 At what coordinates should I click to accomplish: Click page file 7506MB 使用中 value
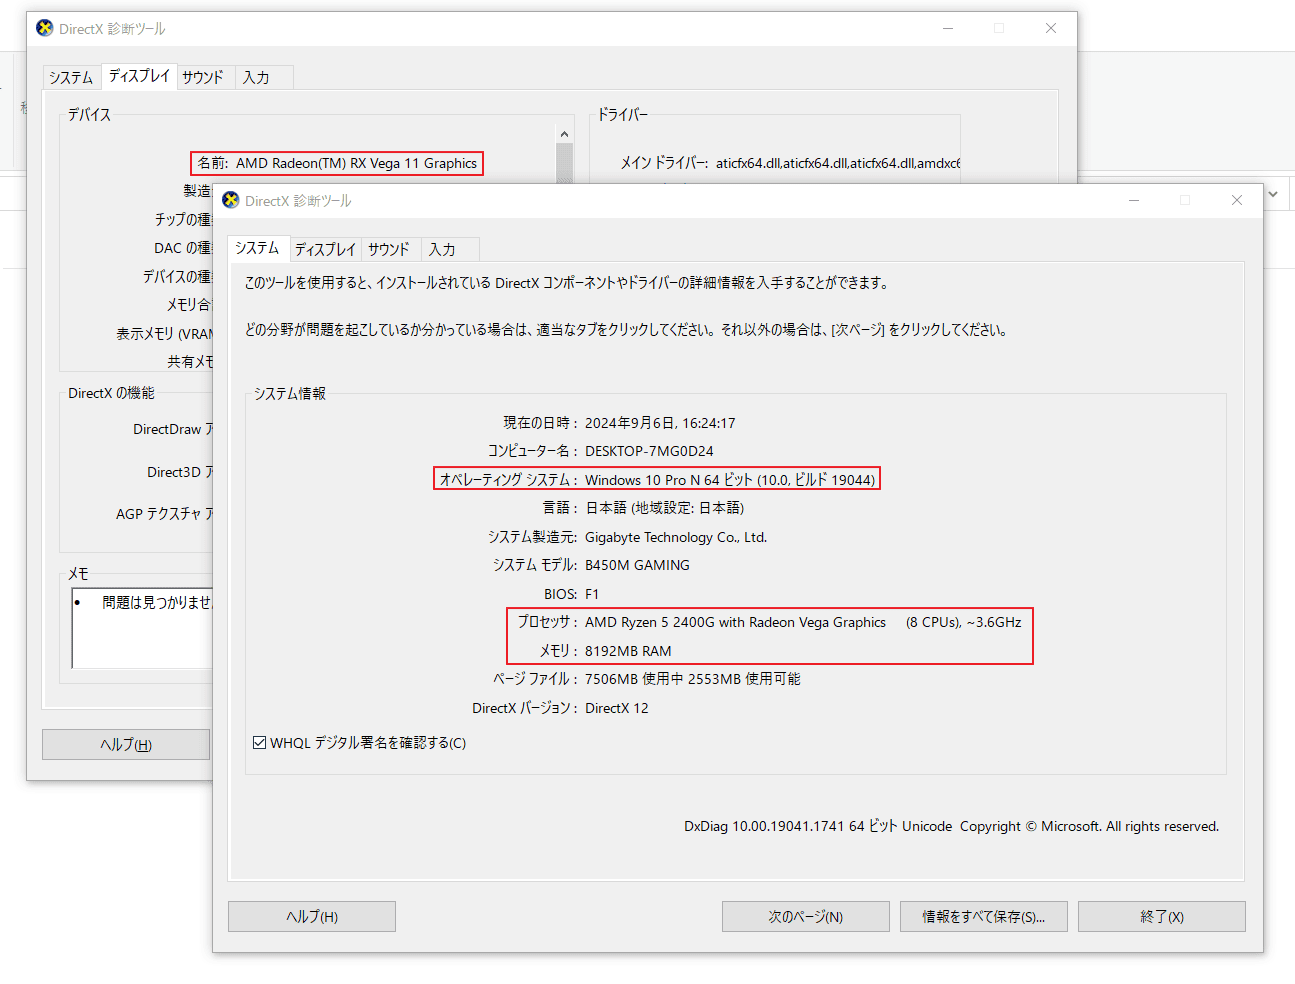(x=693, y=679)
